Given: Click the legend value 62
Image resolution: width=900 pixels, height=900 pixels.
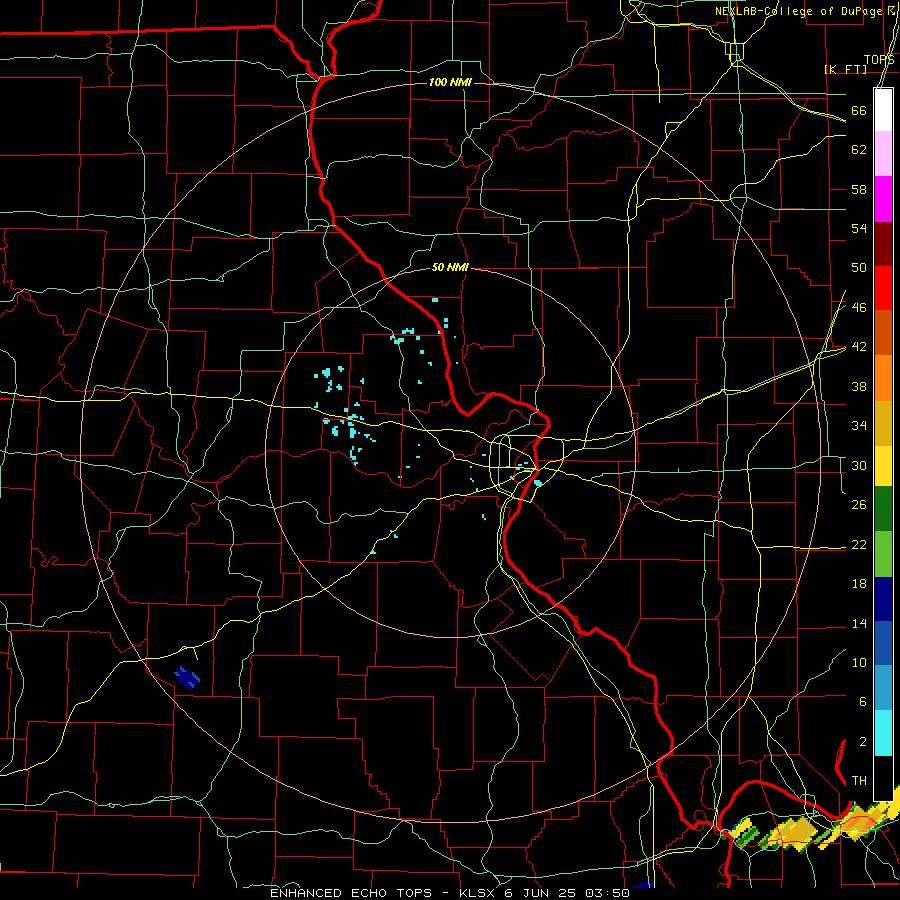Looking at the screenshot, I should (859, 149).
